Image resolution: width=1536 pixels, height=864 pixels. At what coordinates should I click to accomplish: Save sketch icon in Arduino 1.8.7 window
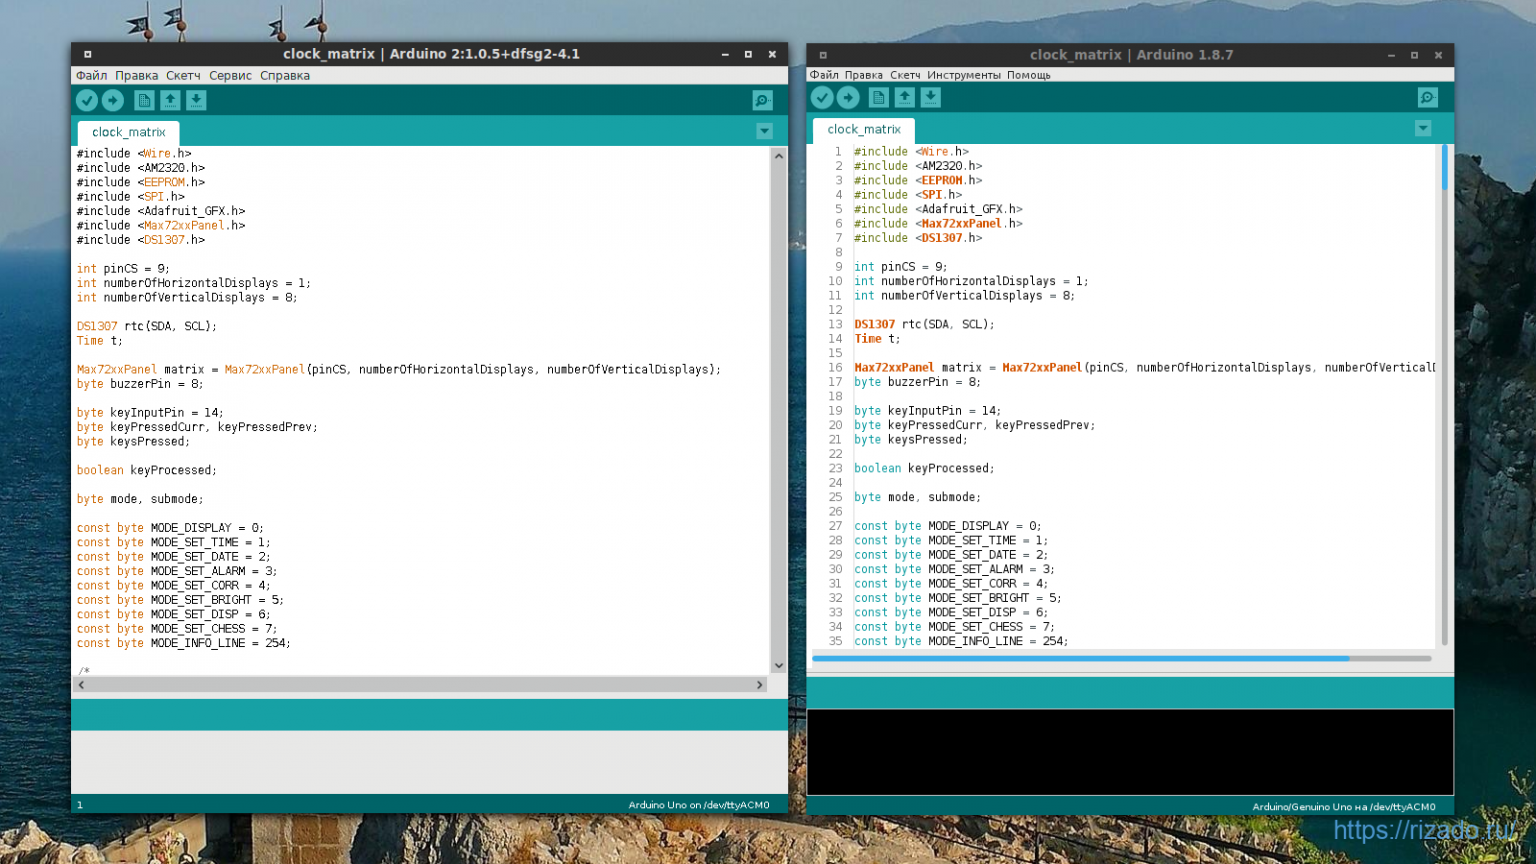click(930, 97)
